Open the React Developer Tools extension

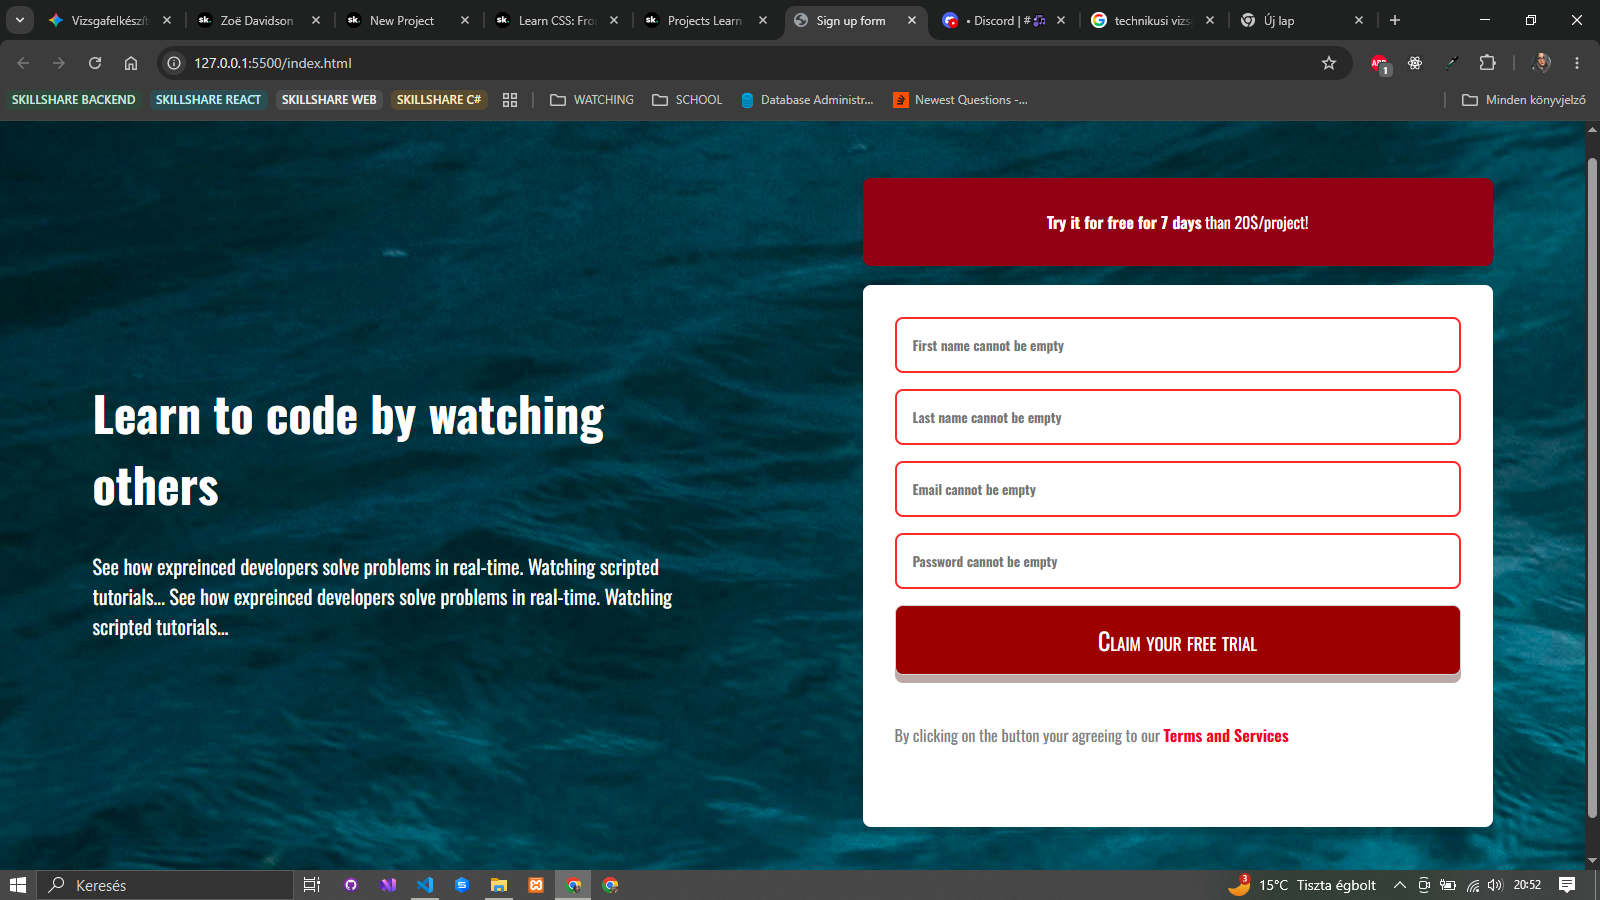[x=1415, y=63]
